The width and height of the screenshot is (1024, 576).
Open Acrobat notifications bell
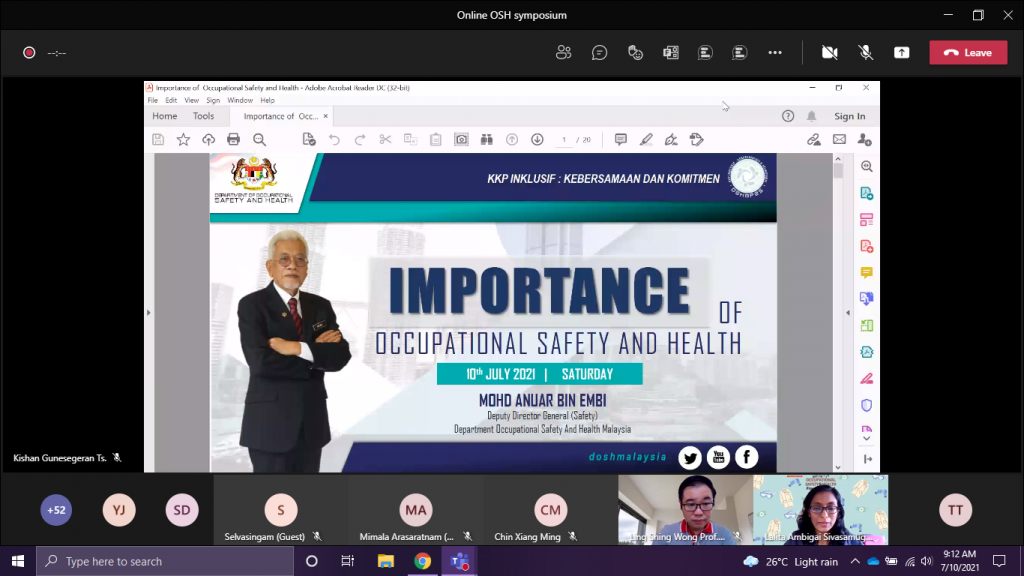click(x=811, y=116)
